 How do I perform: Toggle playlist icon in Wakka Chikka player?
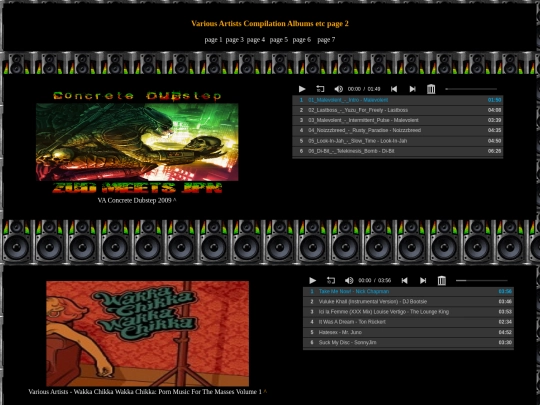pos(442,281)
